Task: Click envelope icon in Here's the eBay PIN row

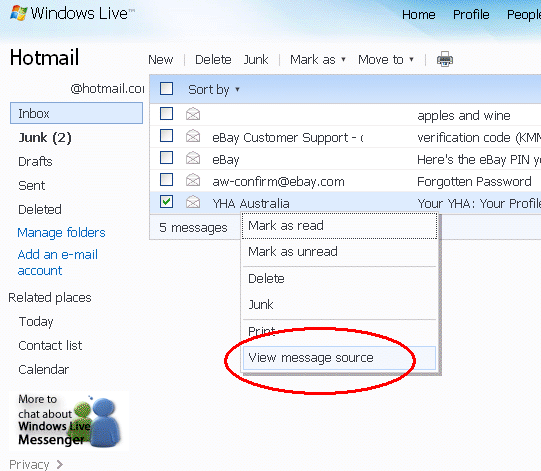Action: (193, 158)
